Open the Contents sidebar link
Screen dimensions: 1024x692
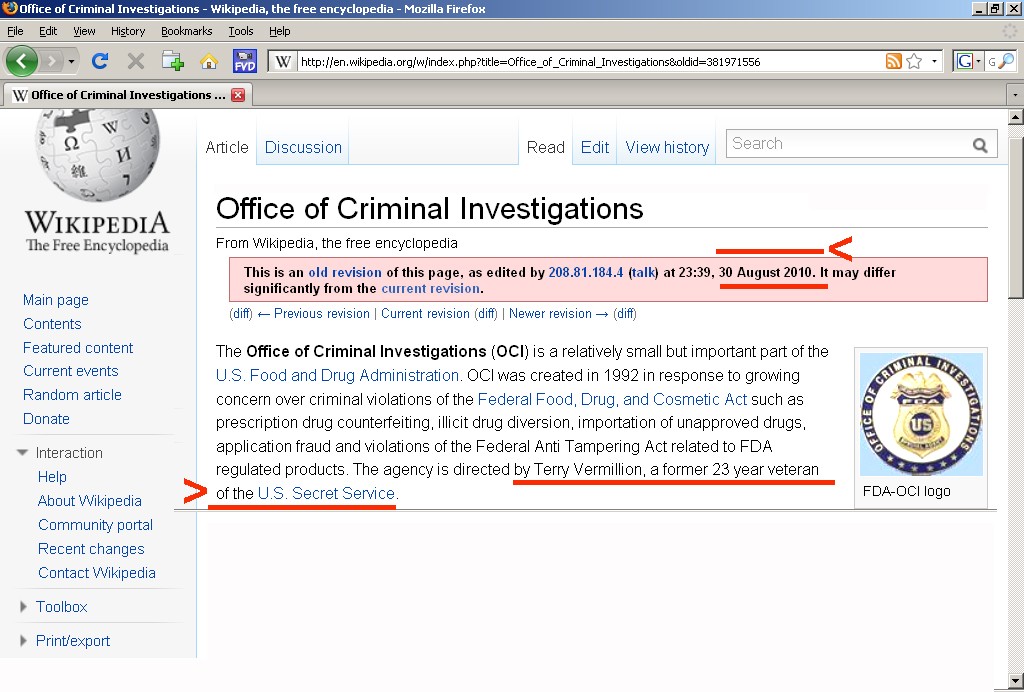52,324
